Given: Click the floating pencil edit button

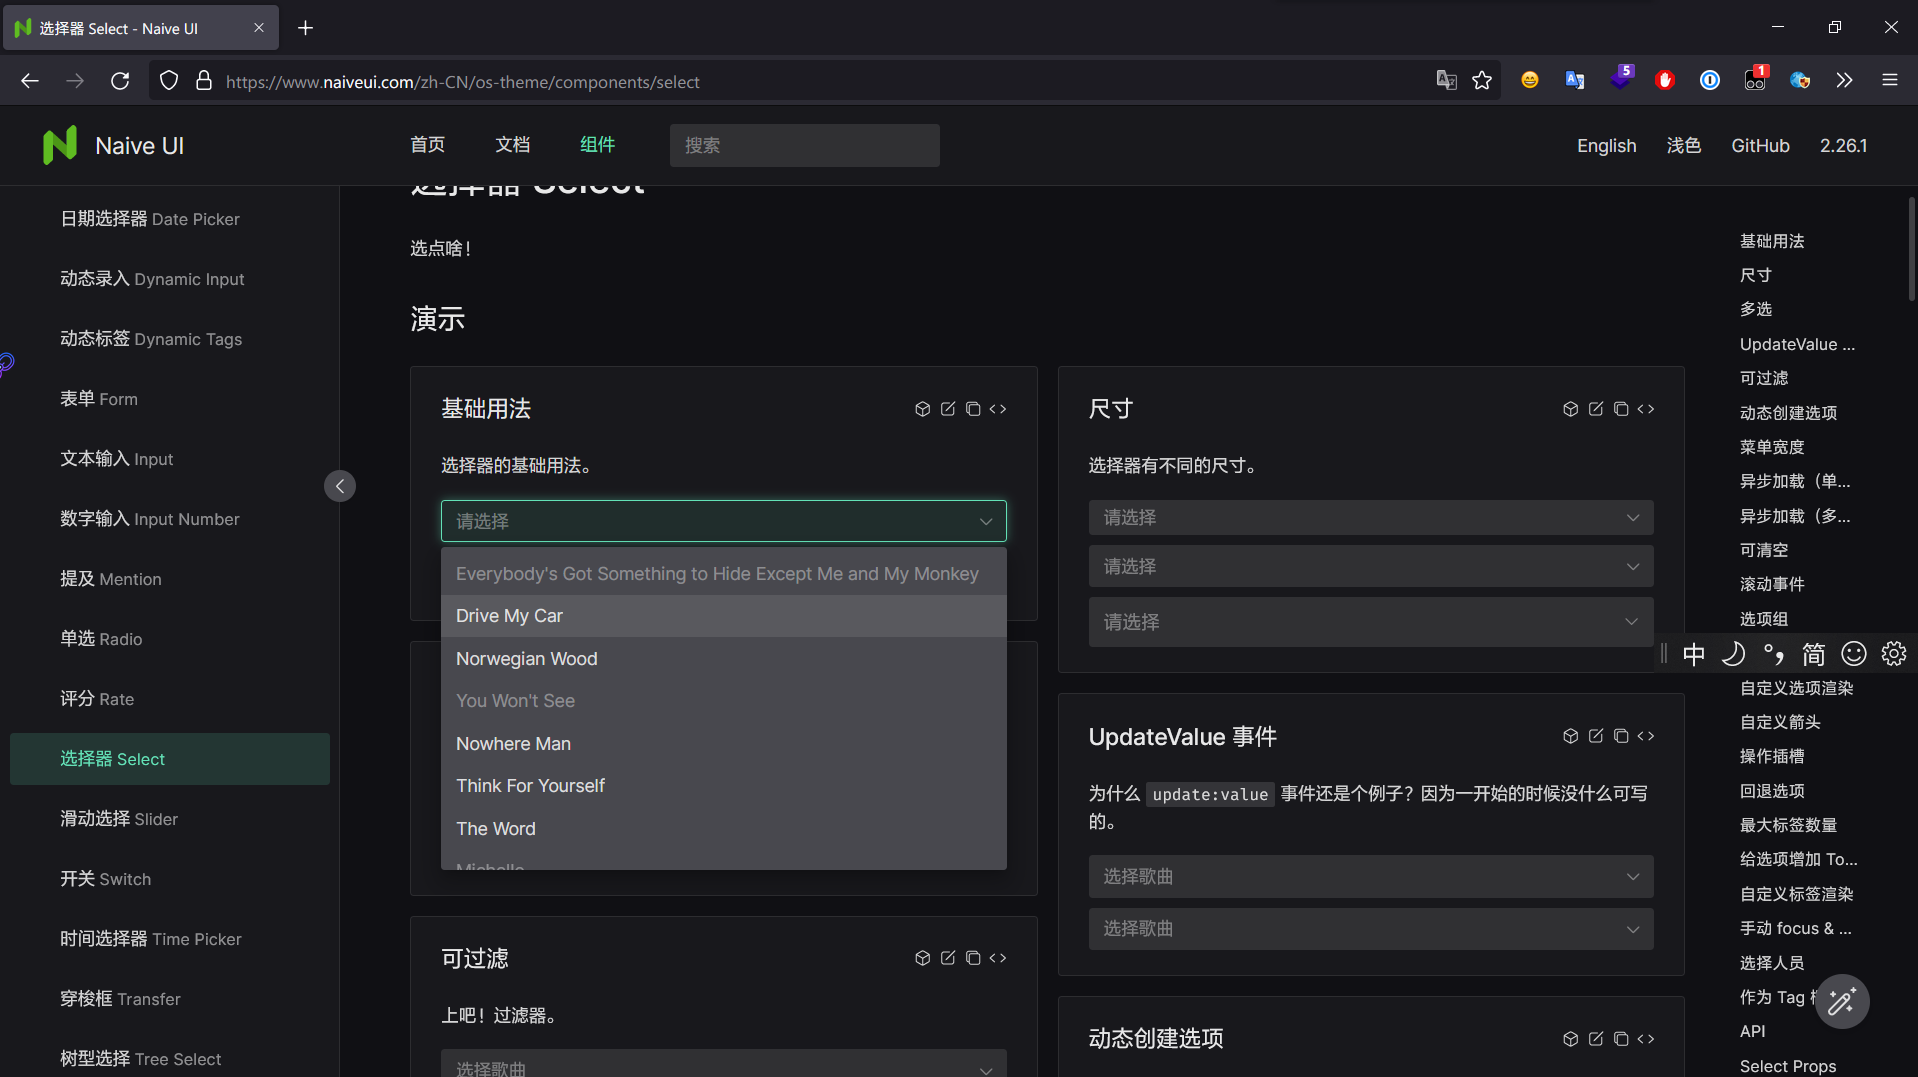Looking at the screenshot, I should coord(1842,1001).
